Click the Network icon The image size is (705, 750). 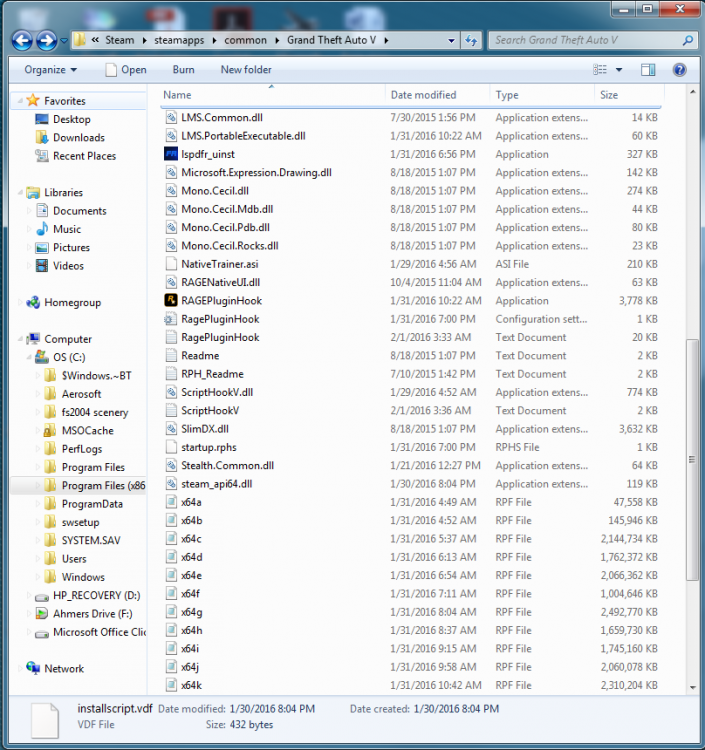pyautogui.click(x=33, y=668)
